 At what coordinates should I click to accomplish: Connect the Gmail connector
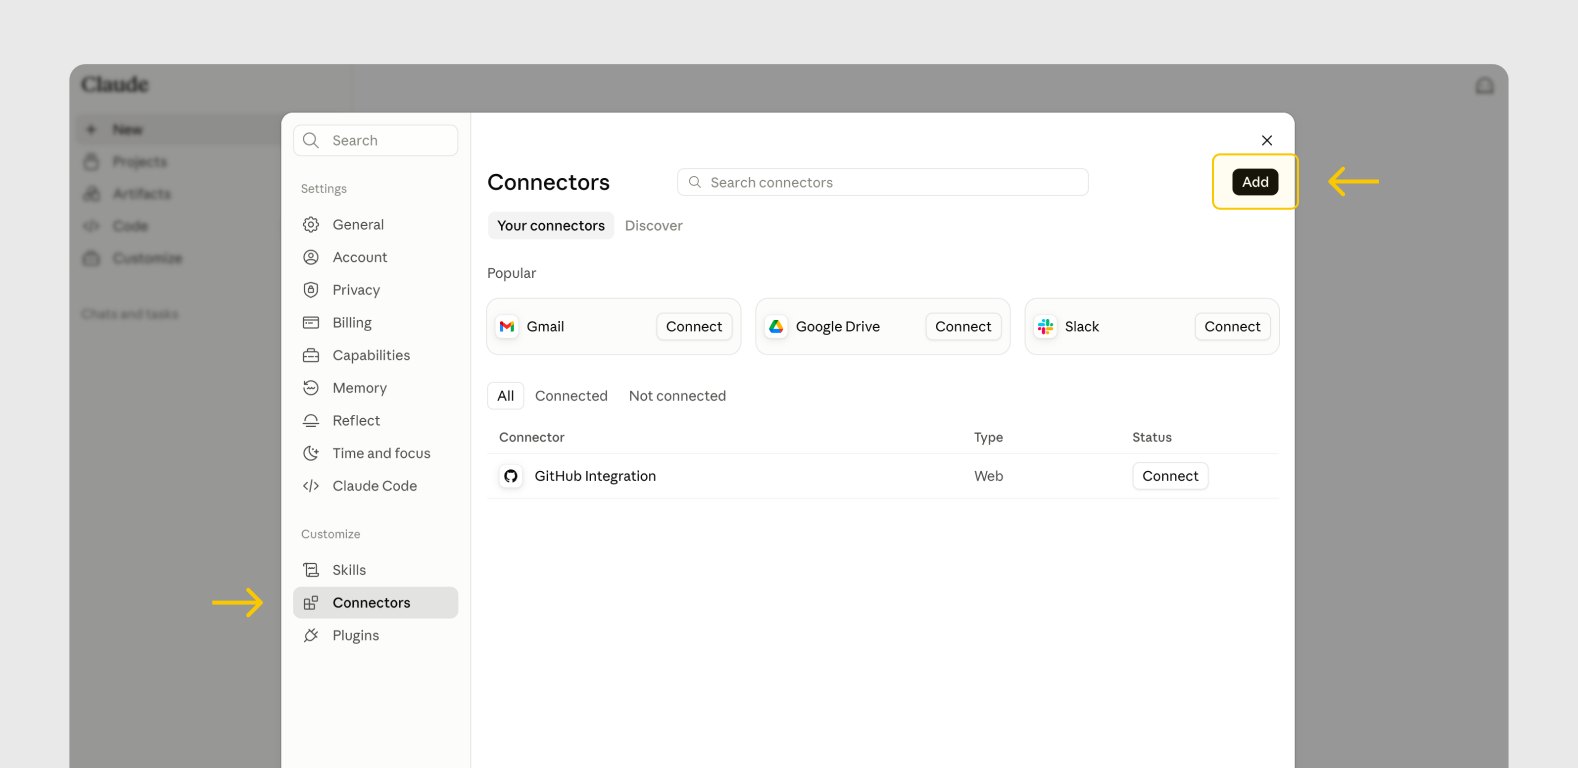point(694,327)
